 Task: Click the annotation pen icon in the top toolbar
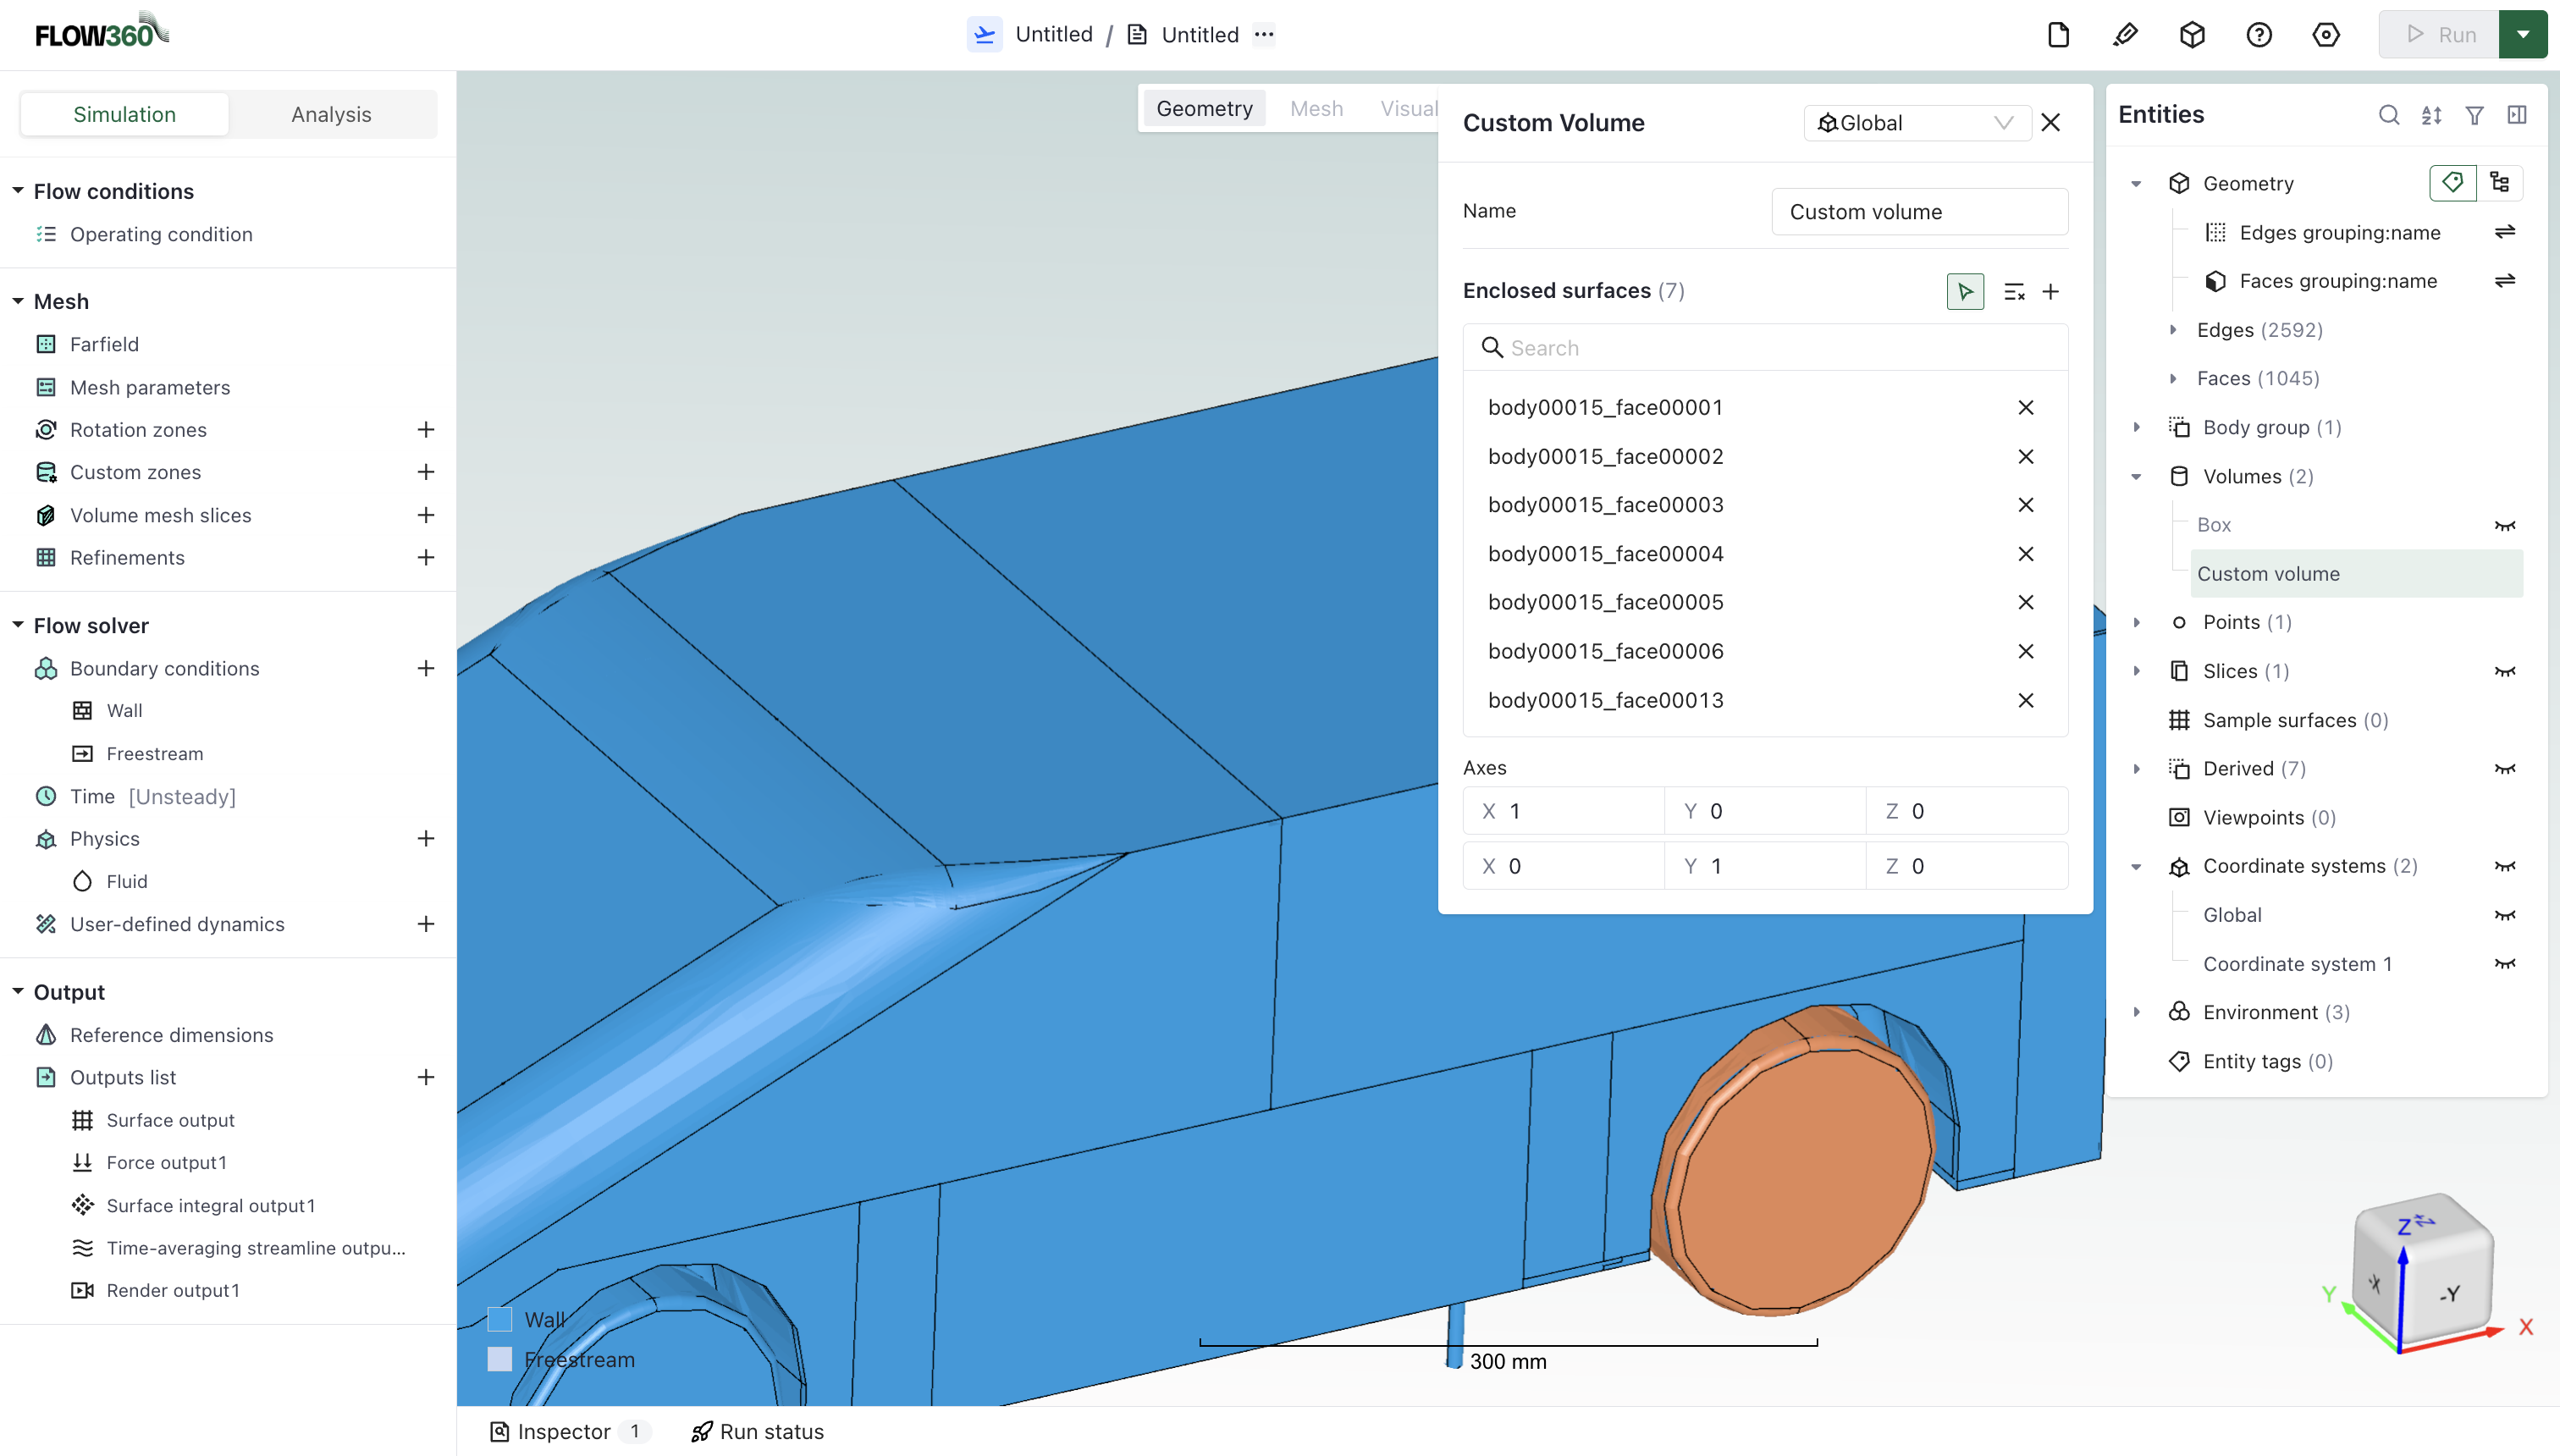[2125, 34]
